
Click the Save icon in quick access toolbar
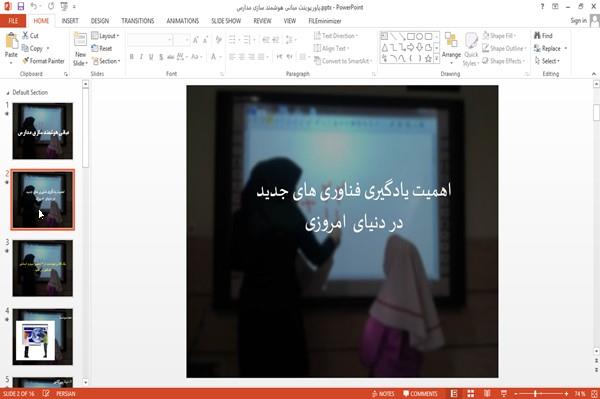click(x=21, y=7)
